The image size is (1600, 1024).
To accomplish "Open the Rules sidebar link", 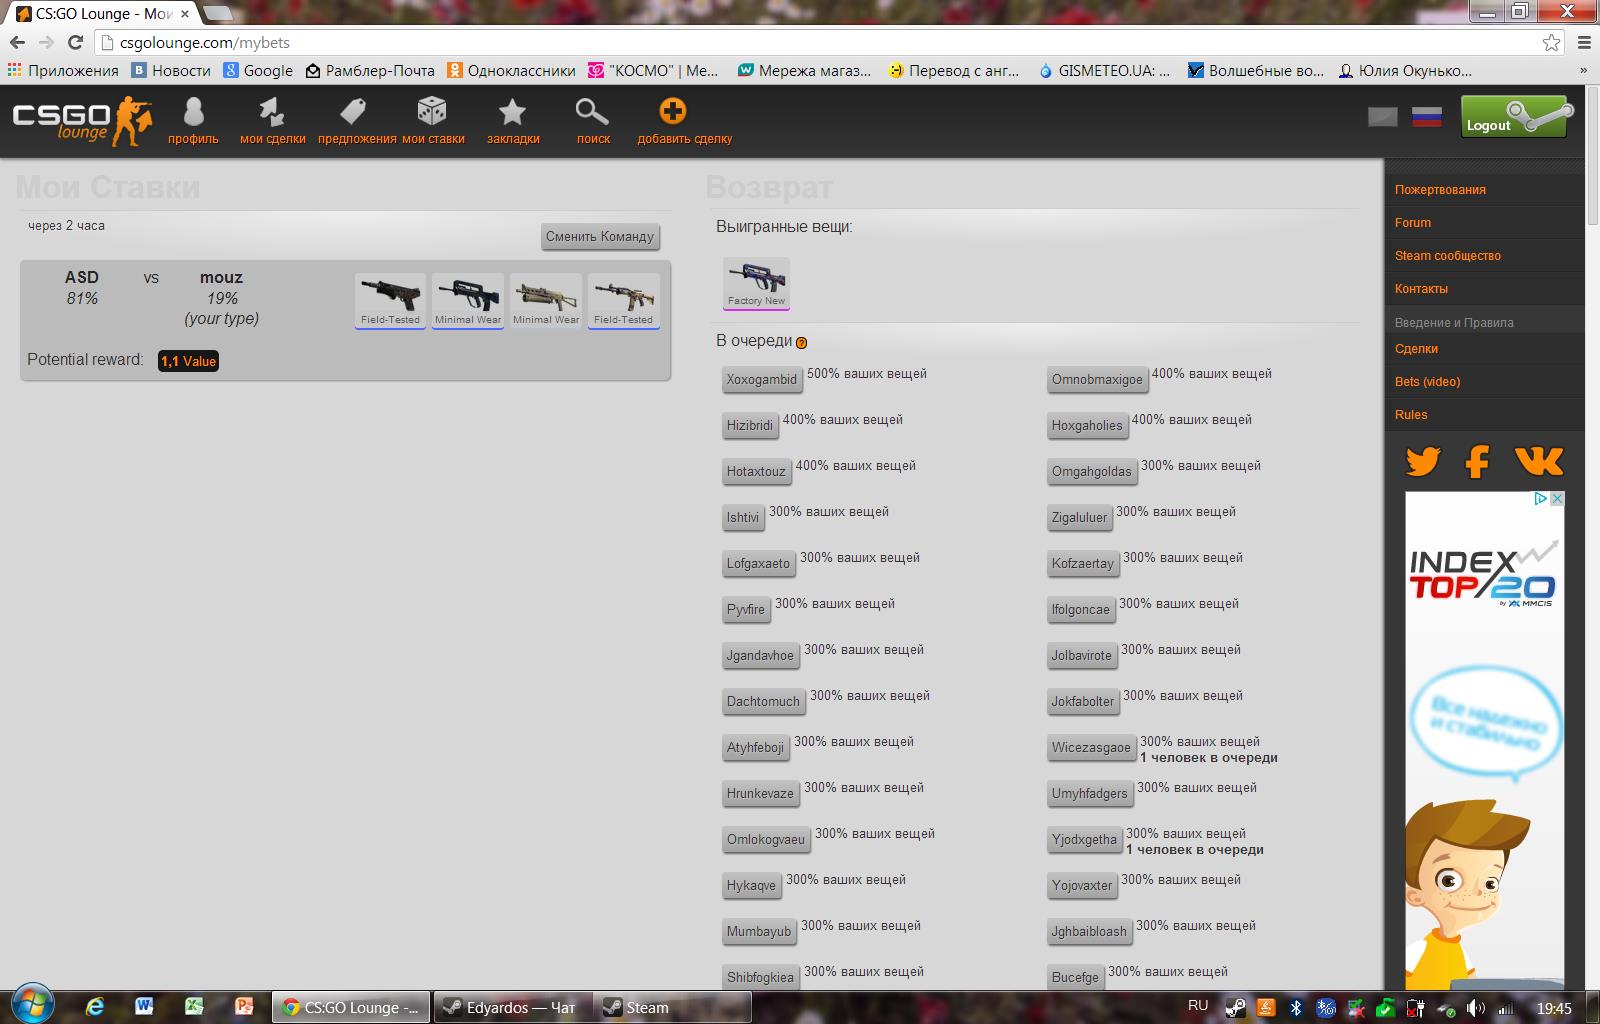I will point(1411,415).
